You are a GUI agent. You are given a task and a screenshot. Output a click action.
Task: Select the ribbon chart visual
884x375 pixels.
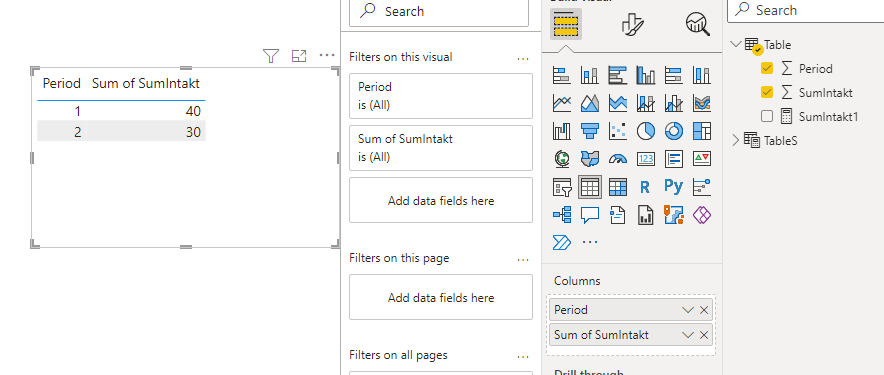pyautogui.click(x=702, y=103)
